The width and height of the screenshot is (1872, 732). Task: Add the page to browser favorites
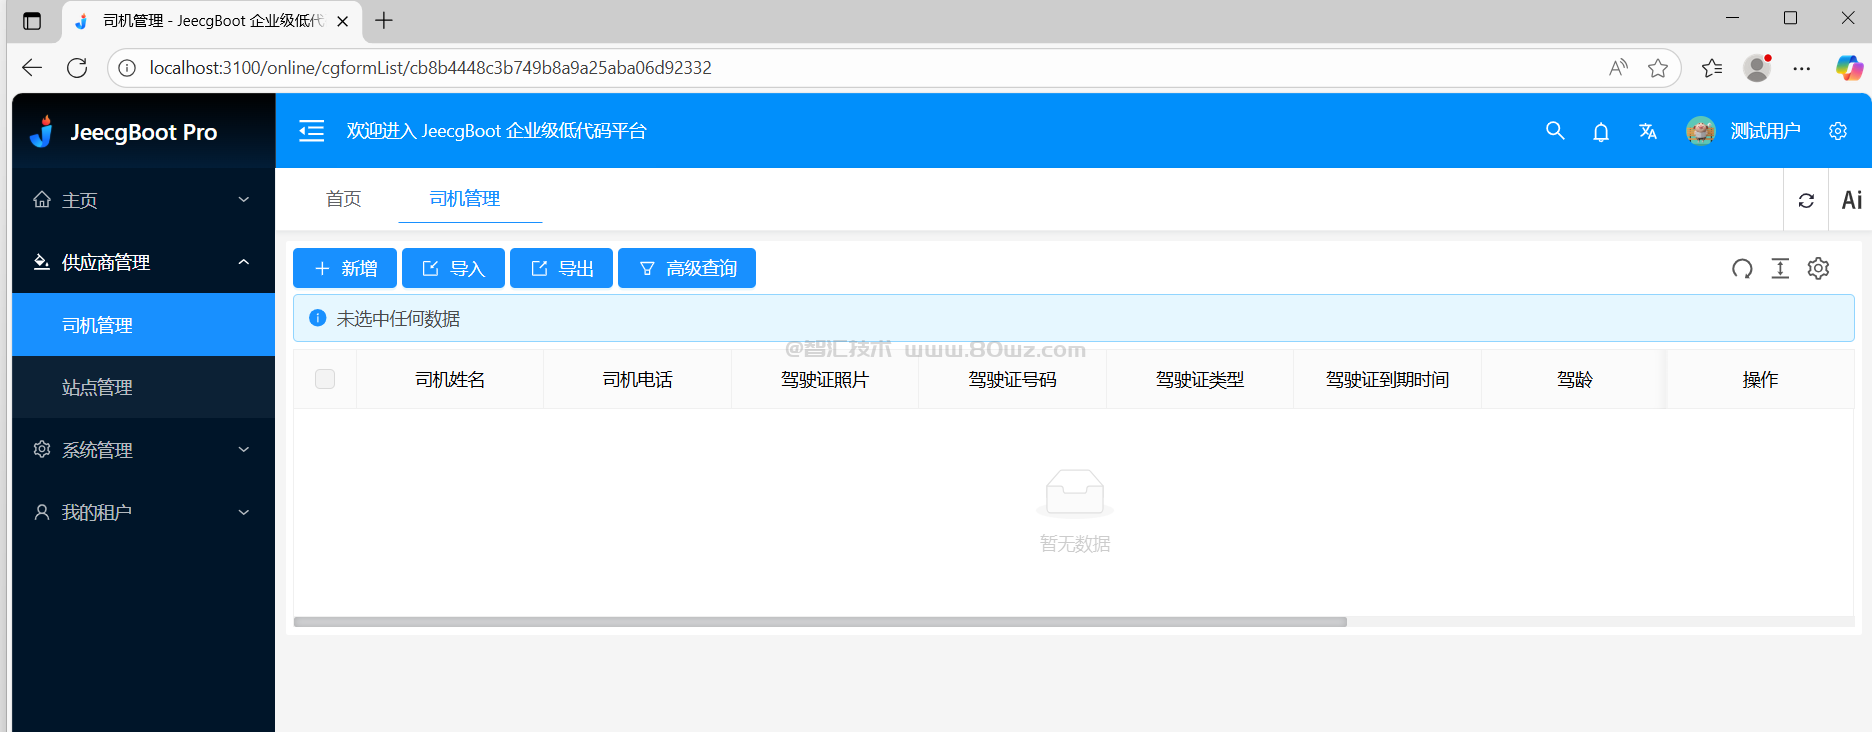click(x=1658, y=68)
